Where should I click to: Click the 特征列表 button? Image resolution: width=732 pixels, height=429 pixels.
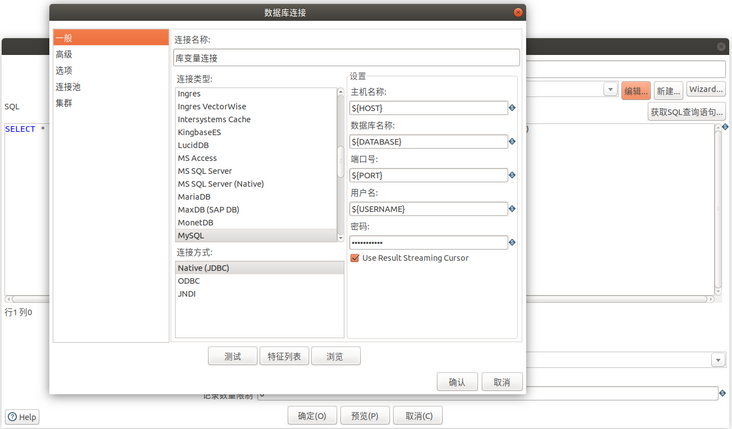(285, 357)
